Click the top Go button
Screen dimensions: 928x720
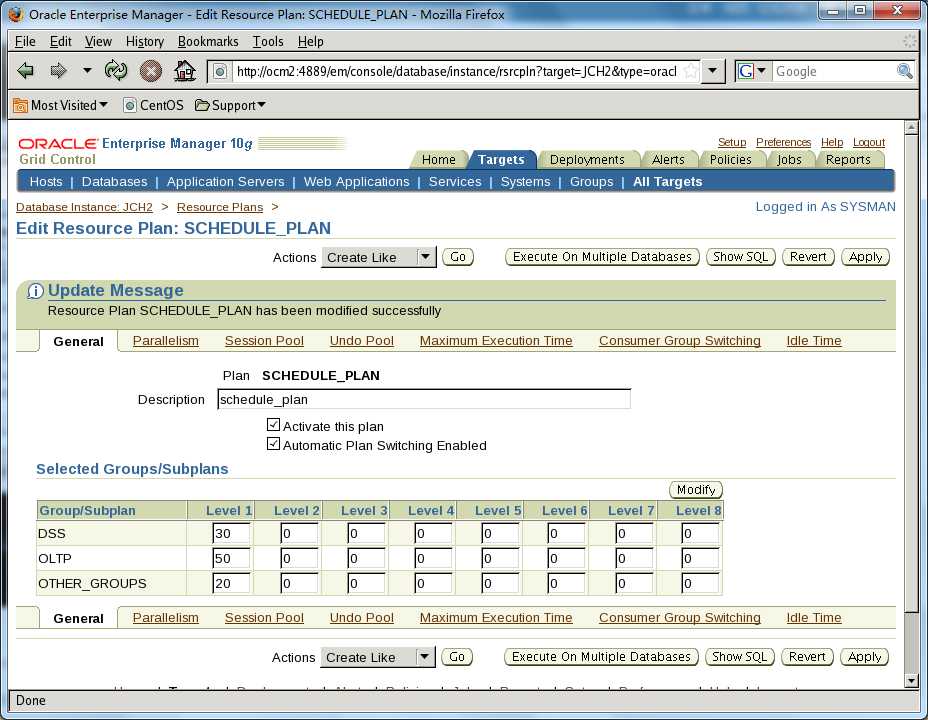[457, 257]
